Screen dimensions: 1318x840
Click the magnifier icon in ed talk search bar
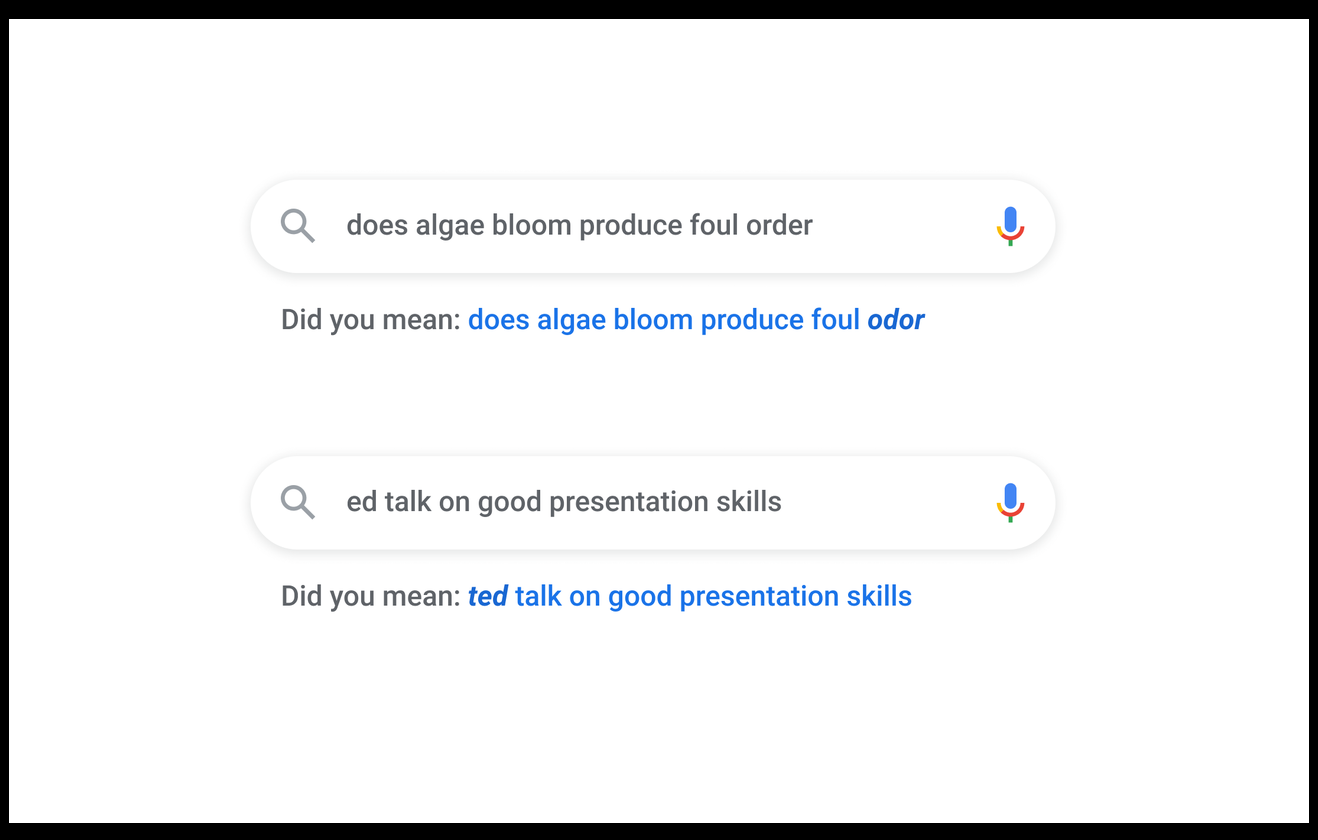point(298,502)
